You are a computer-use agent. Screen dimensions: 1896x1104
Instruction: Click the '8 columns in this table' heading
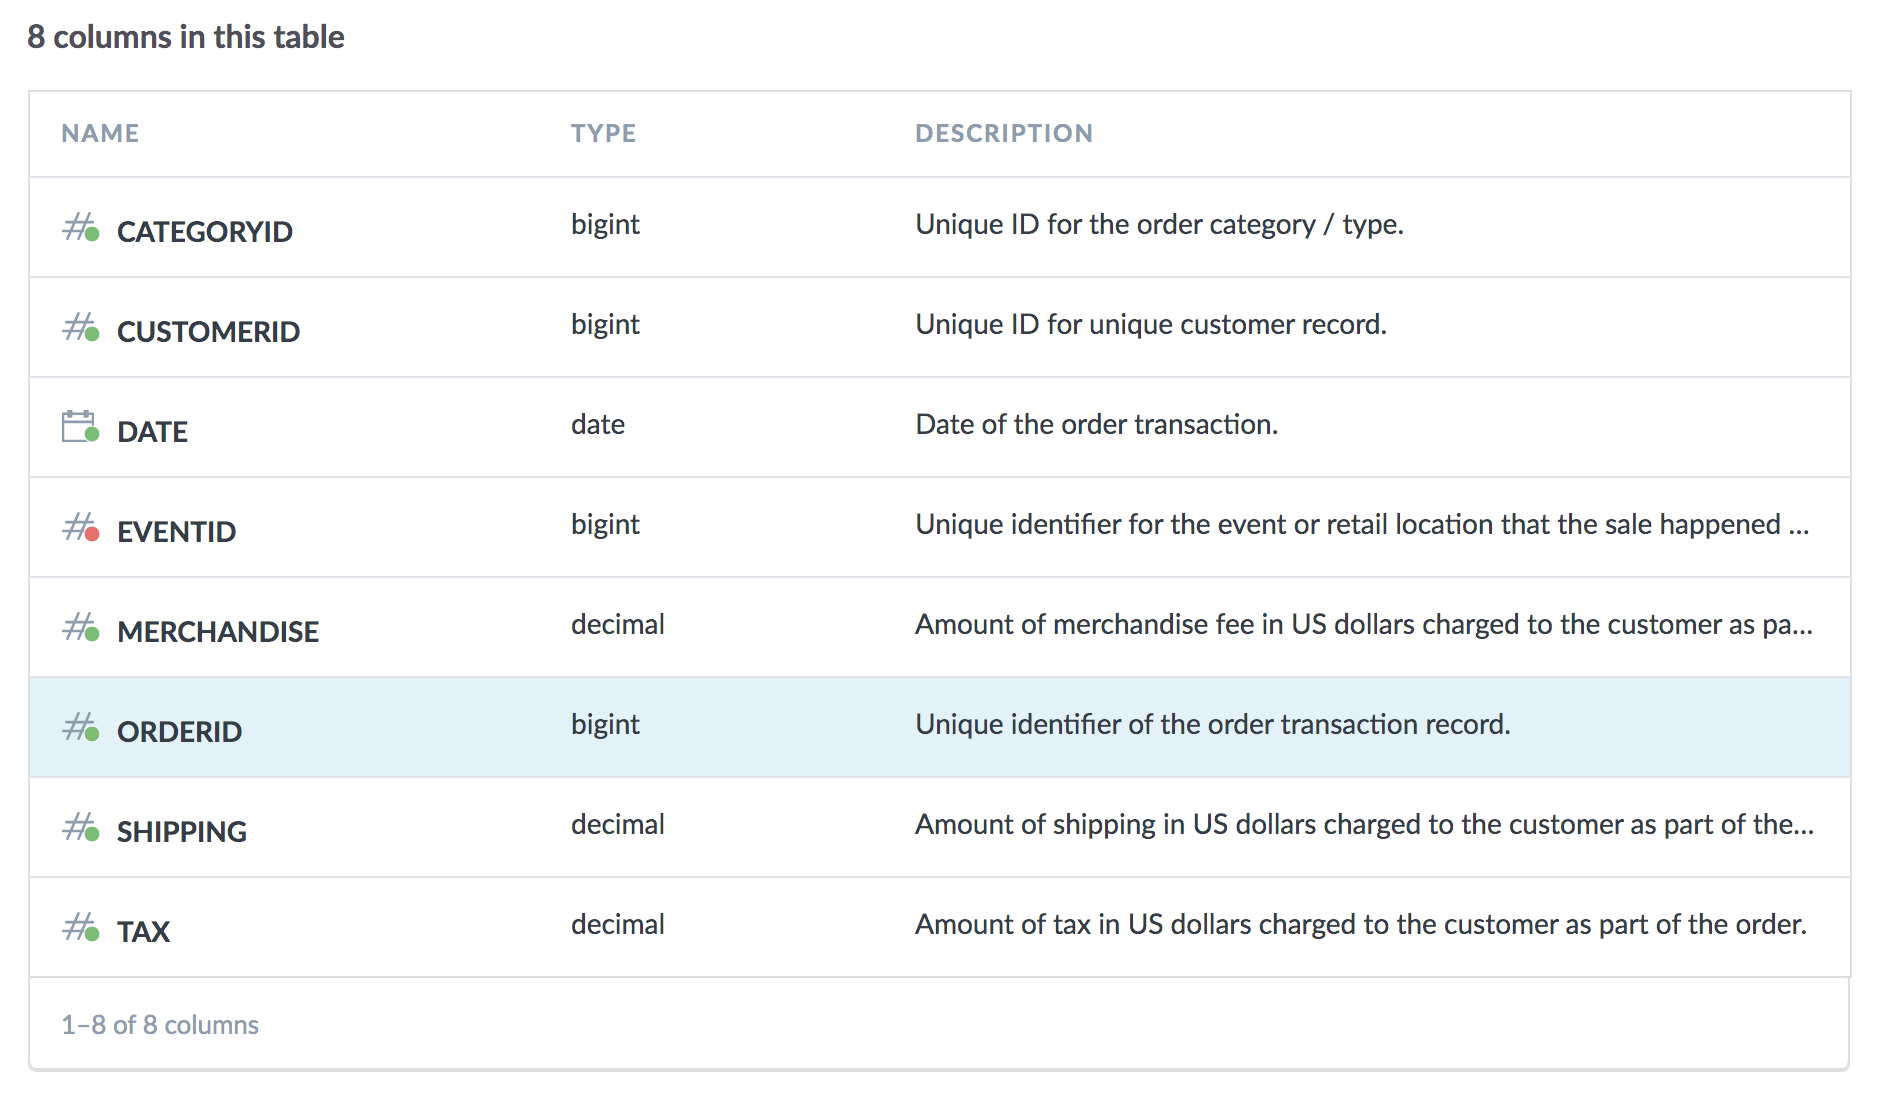point(186,37)
